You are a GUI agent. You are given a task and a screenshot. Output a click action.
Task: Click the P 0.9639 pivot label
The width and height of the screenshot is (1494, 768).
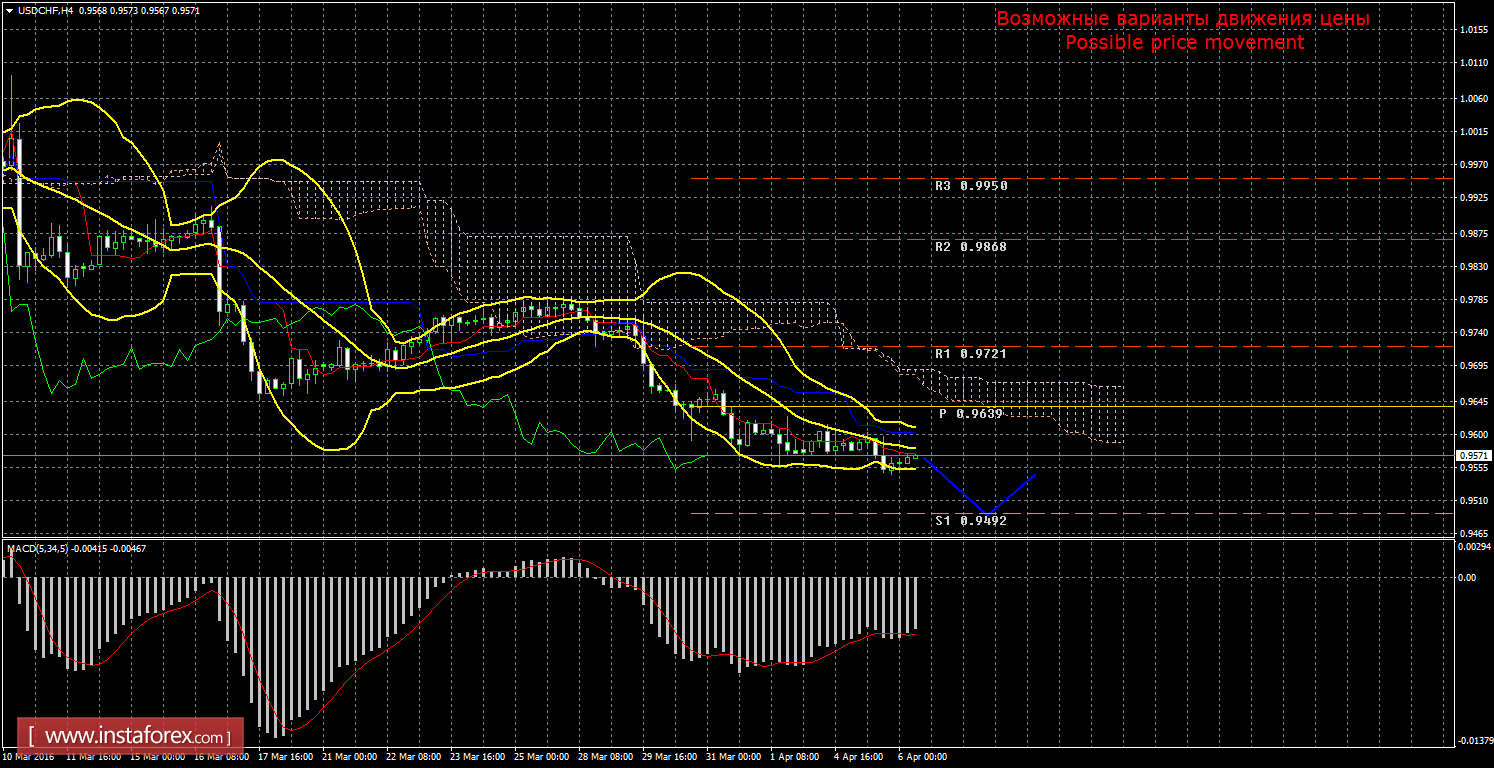[x=970, y=414]
